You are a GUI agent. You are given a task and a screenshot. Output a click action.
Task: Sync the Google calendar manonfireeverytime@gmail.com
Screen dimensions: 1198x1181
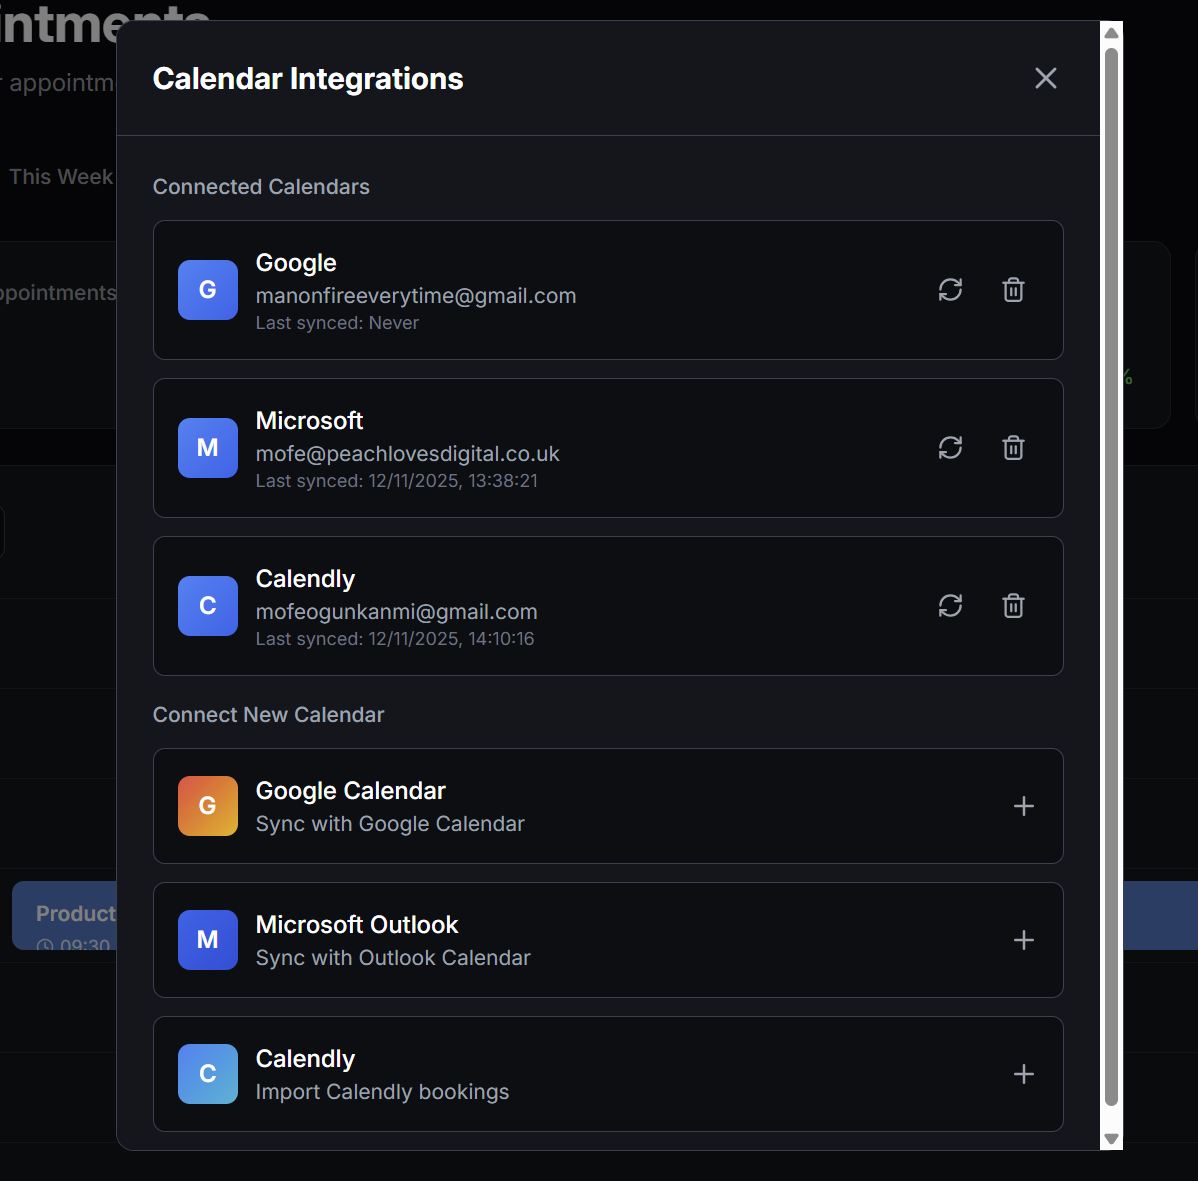(x=950, y=289)
